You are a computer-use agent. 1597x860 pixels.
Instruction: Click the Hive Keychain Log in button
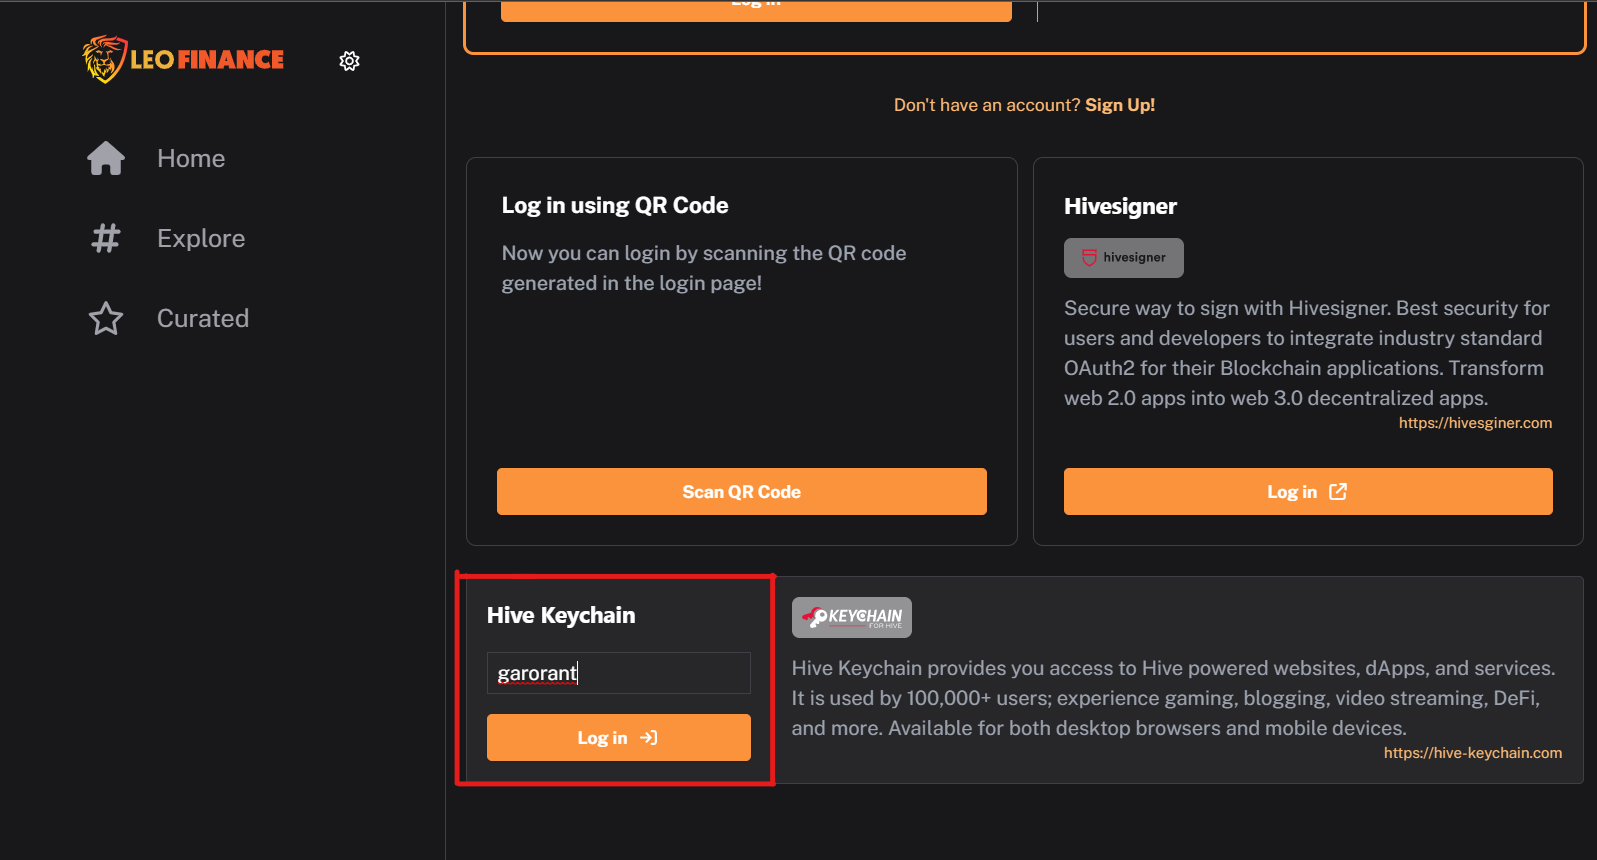(619, 737)
